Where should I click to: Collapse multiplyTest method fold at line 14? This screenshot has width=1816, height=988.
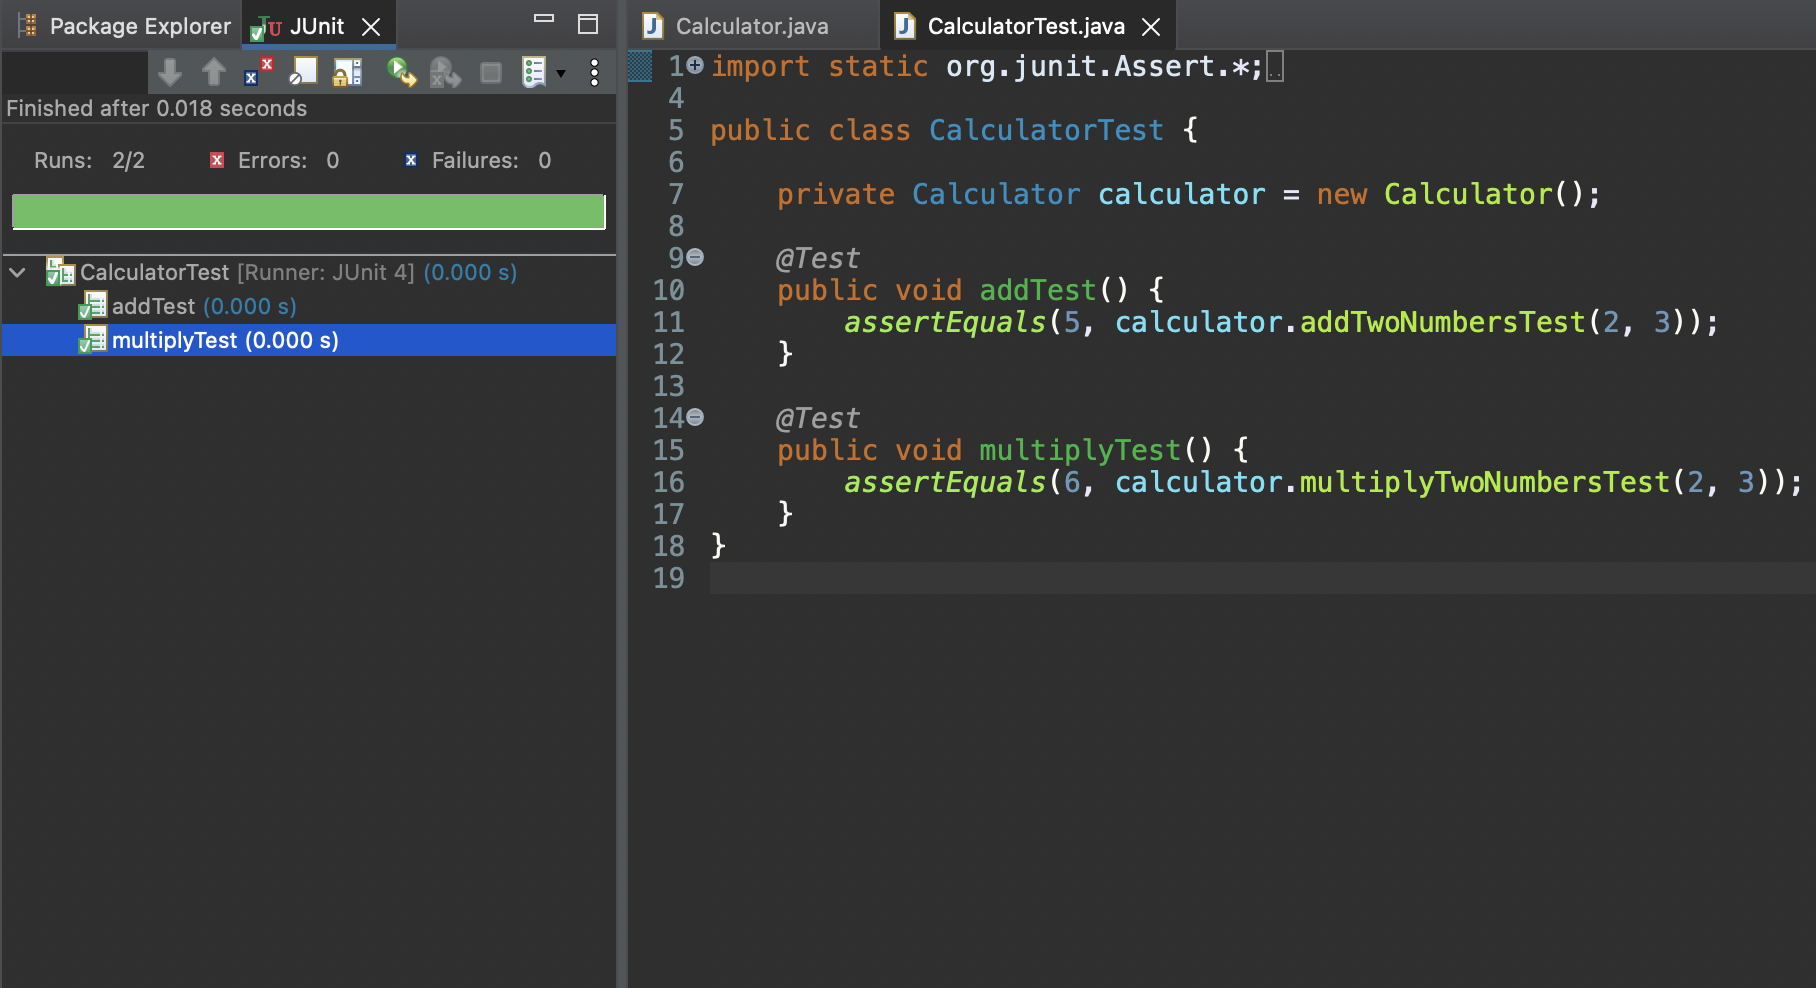pos(695,417)
